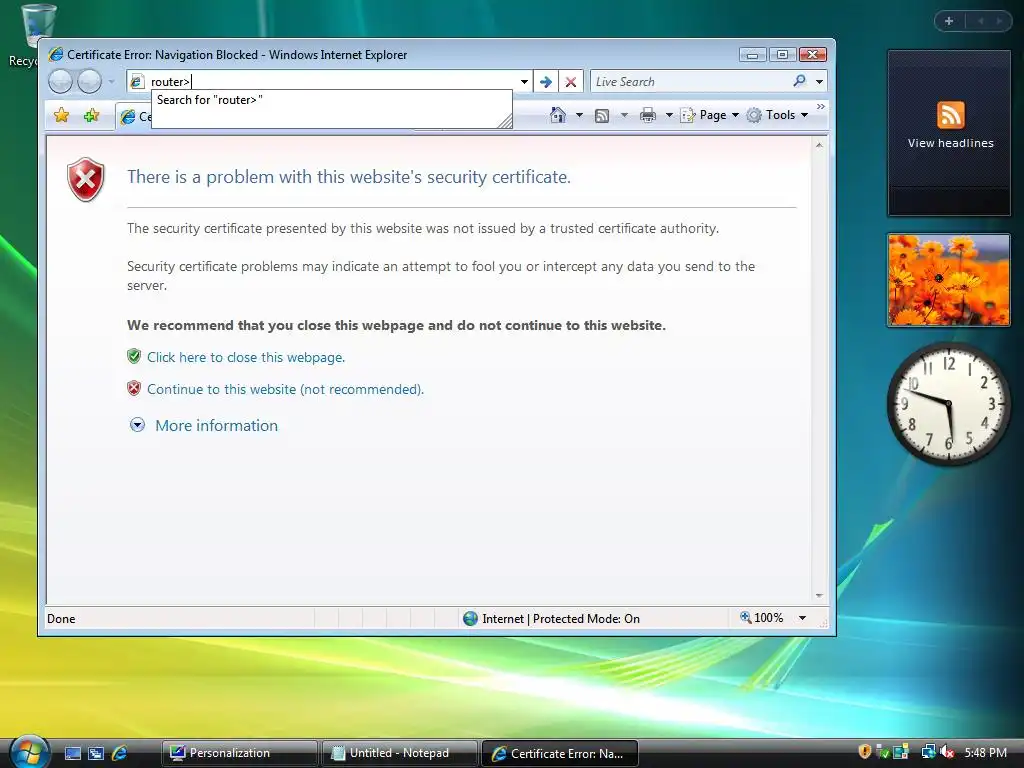1024x768 pixels.
Task: Click Certificate Error taskbar button
Action: [559, 753]
